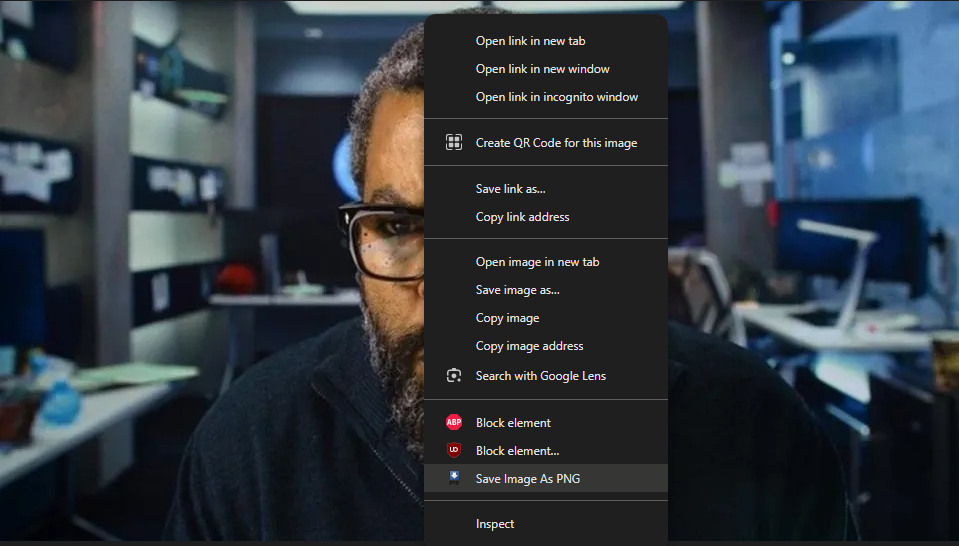Click the uBlock Origin shield icon

pyautogui.click(x=454, y=451)
